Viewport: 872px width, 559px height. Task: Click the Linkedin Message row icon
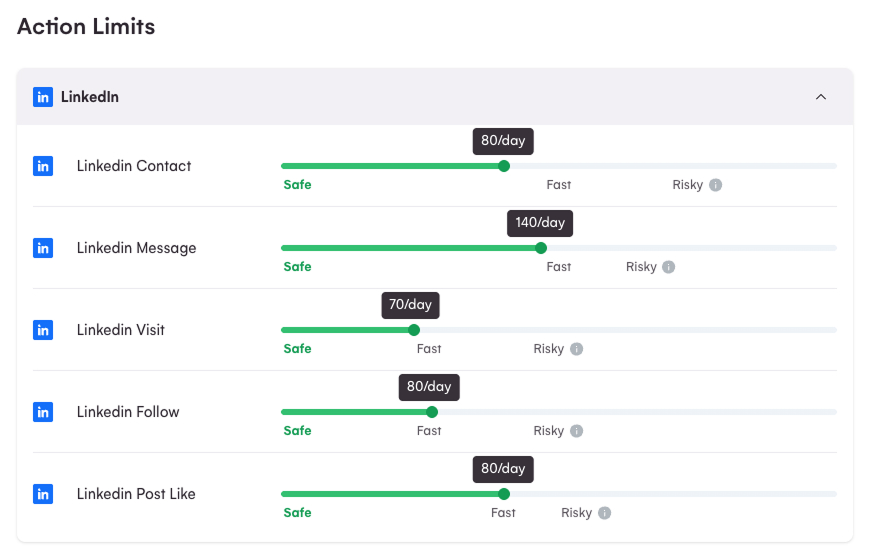click(x=43, y=248)
